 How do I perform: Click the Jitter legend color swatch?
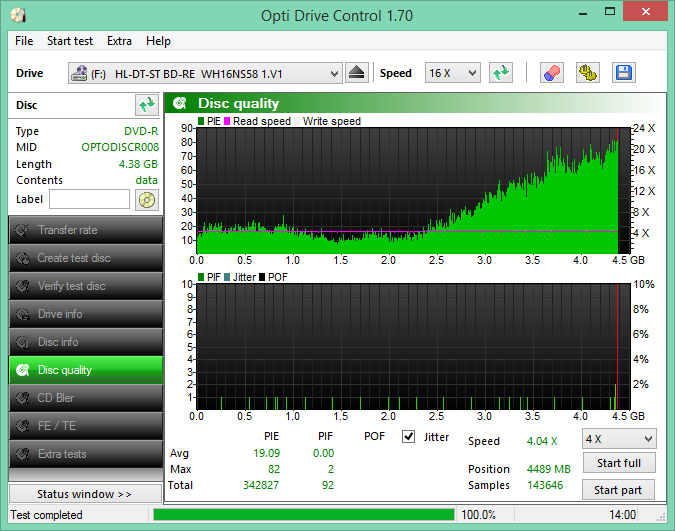(x=227, y=277)
